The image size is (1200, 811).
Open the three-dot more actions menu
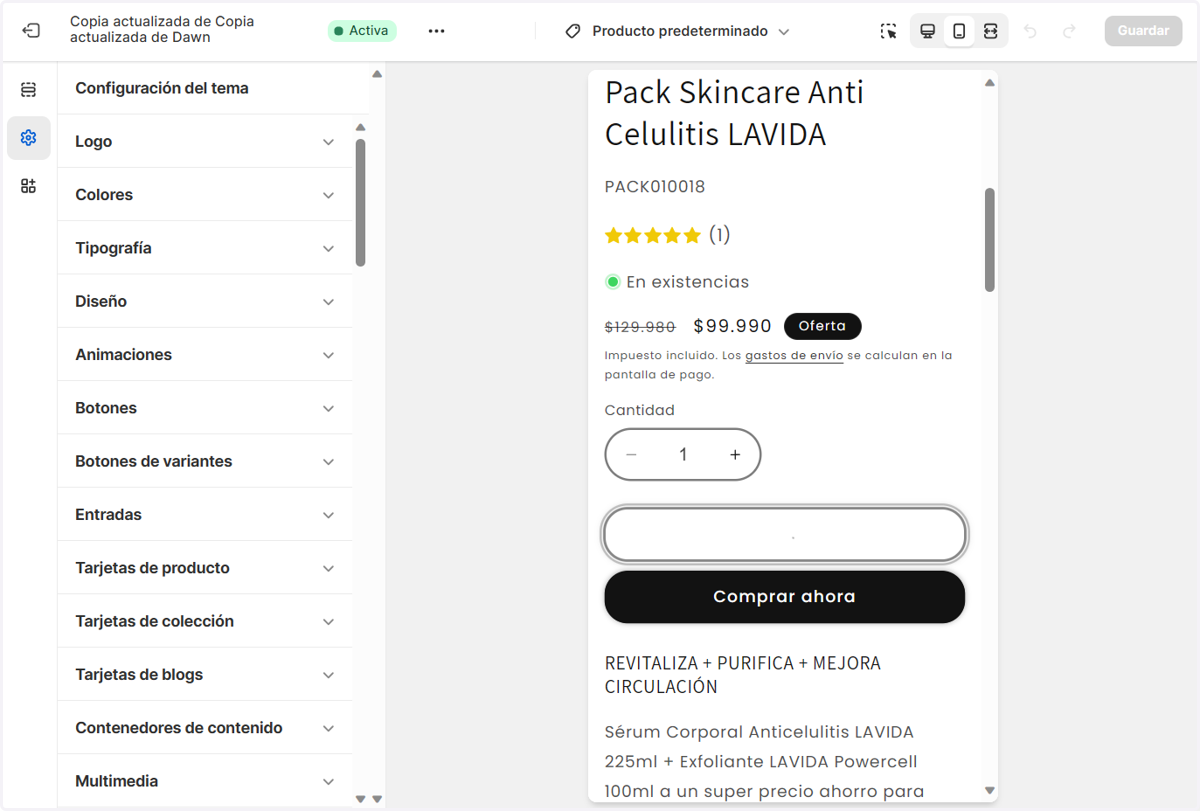[436, 31]
